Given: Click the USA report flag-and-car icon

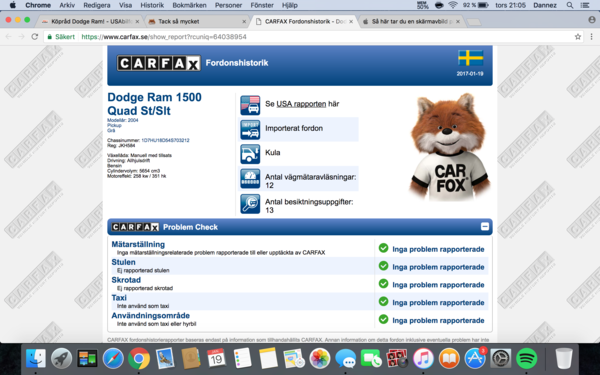Looking at the screenshot, I should [x=250, y=105].
